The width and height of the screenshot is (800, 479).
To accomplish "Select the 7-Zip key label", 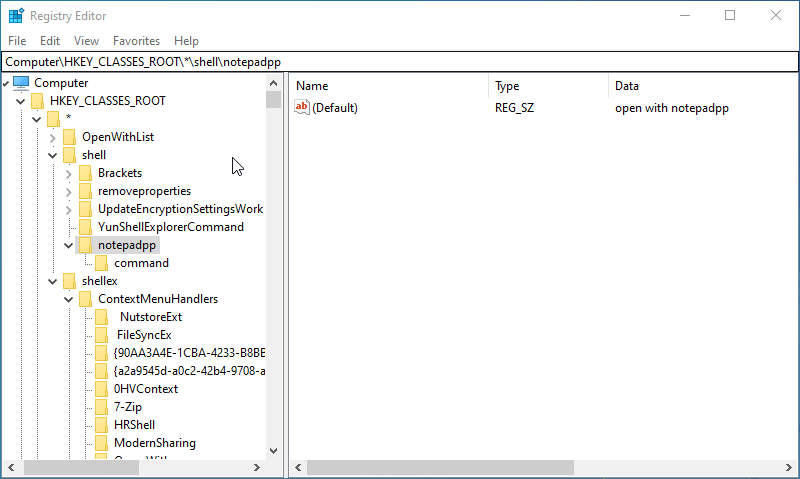I will pos(128,407).
